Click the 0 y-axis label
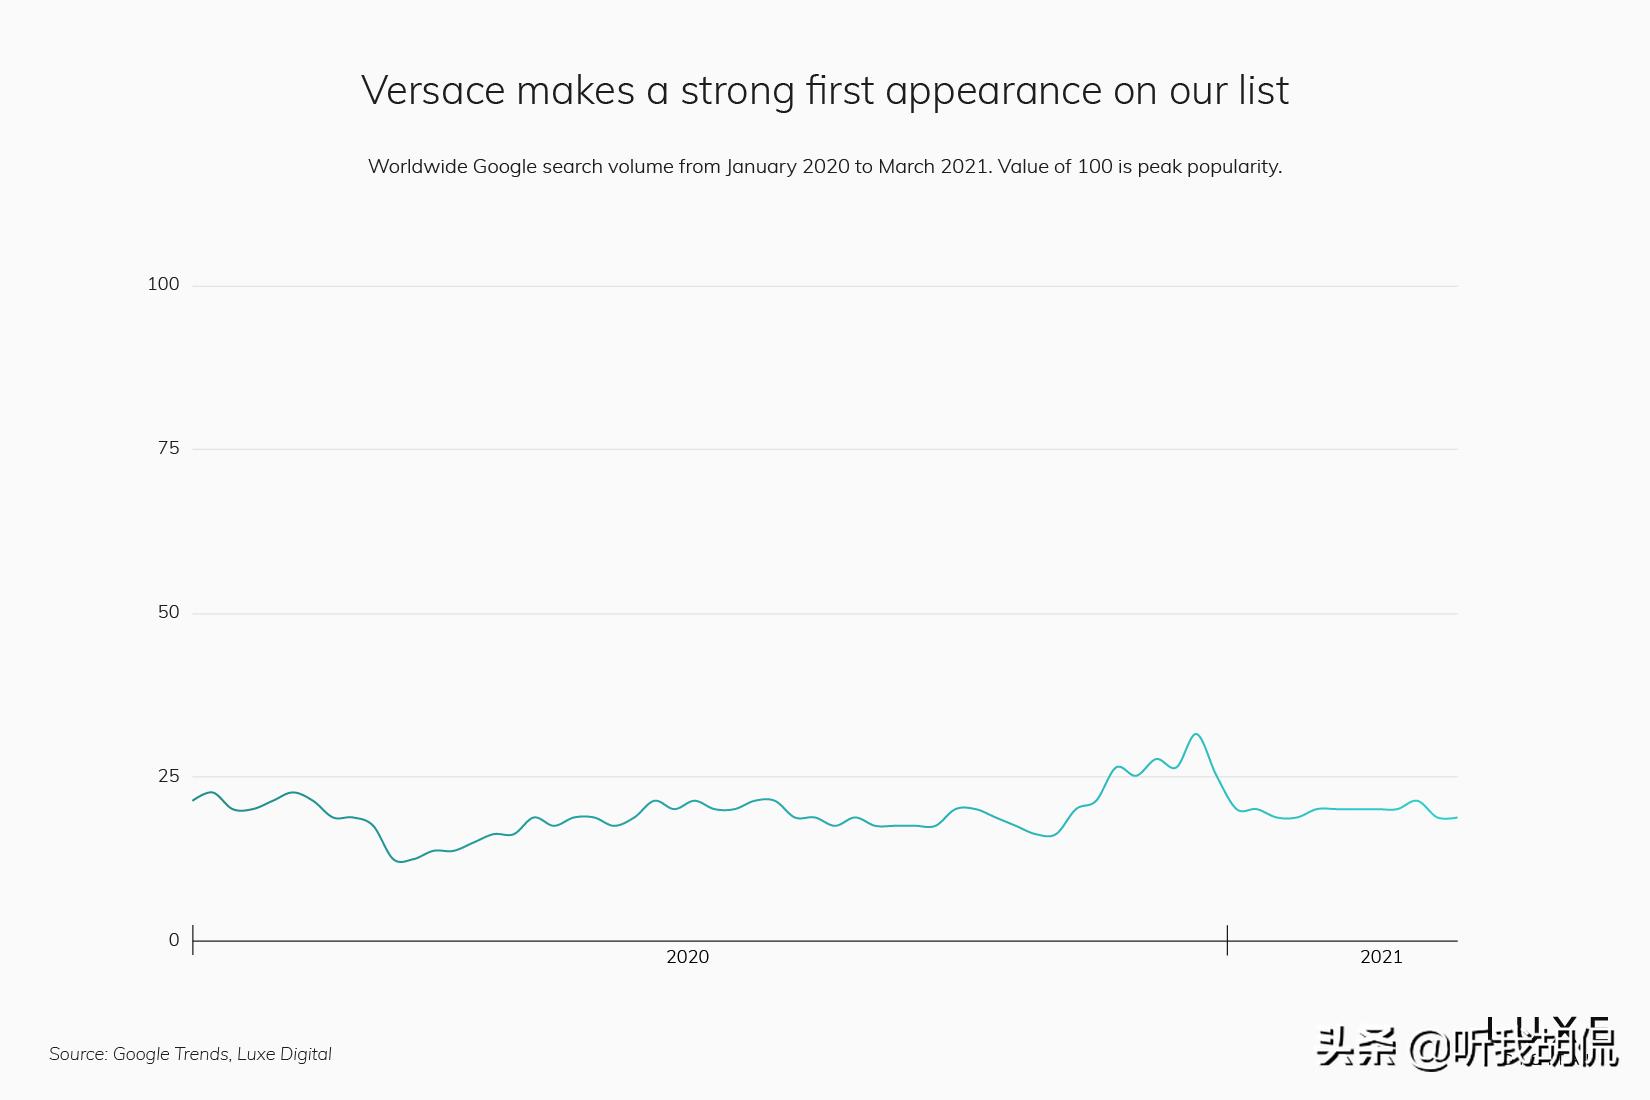 tap(174, 940)
